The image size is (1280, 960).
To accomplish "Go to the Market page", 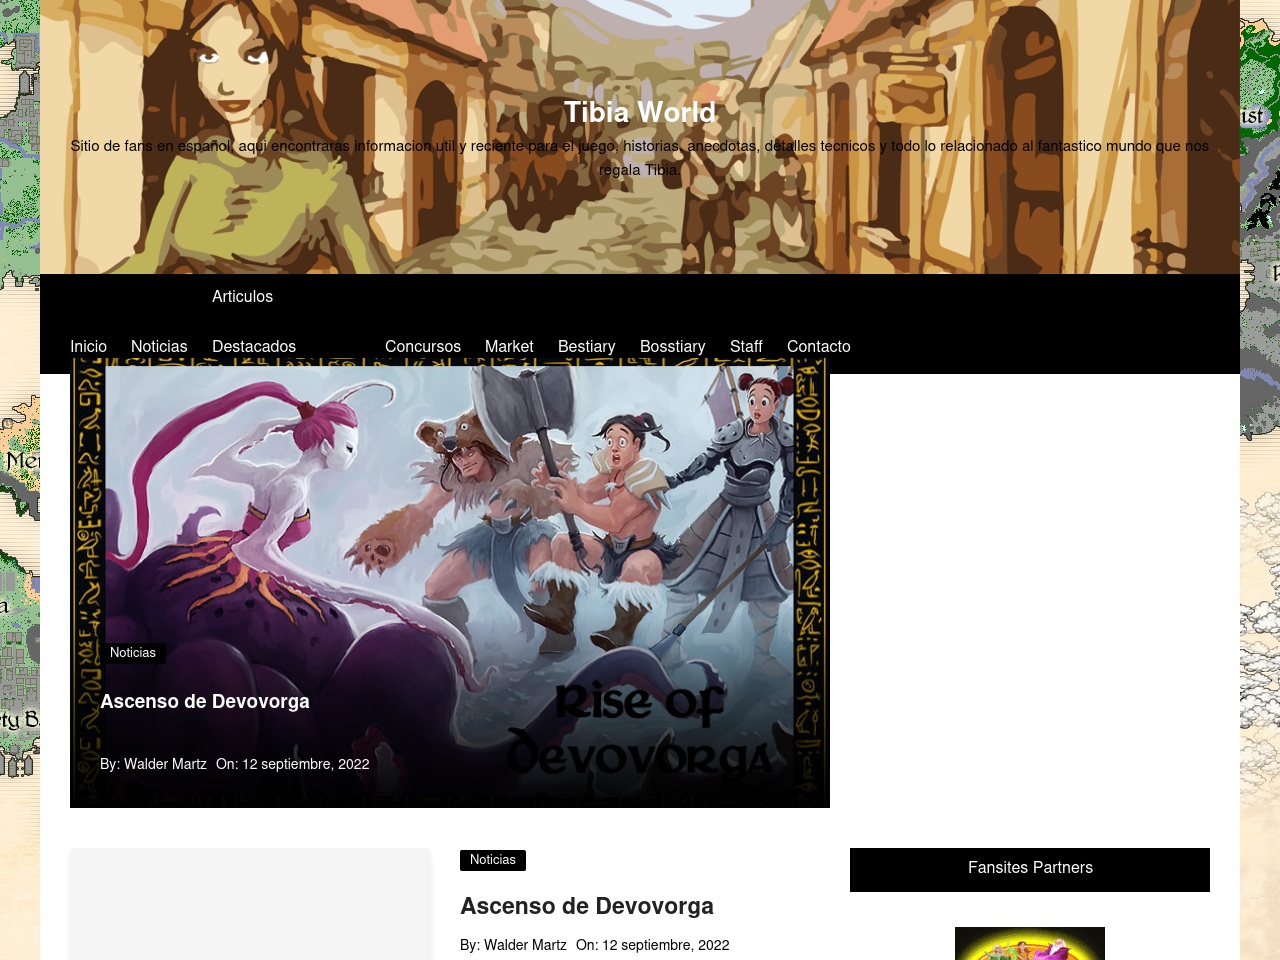I will click(509, 347).
